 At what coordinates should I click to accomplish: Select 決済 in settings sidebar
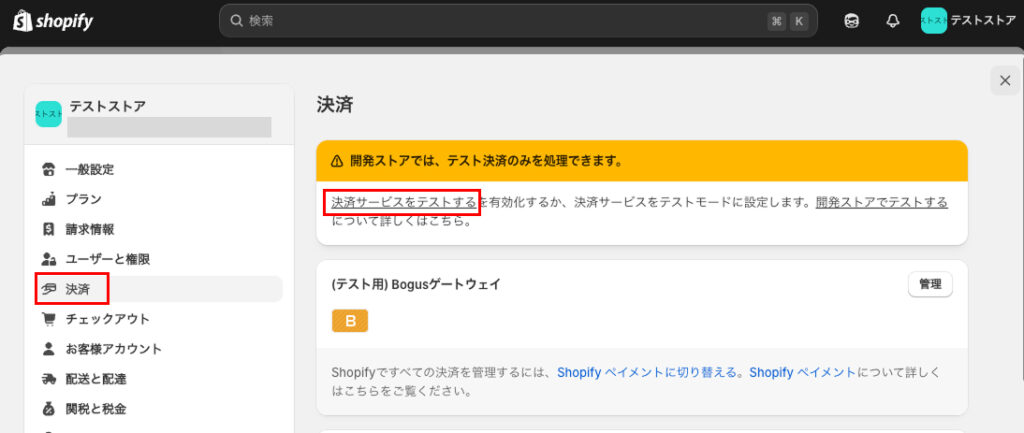pos(77,289)
